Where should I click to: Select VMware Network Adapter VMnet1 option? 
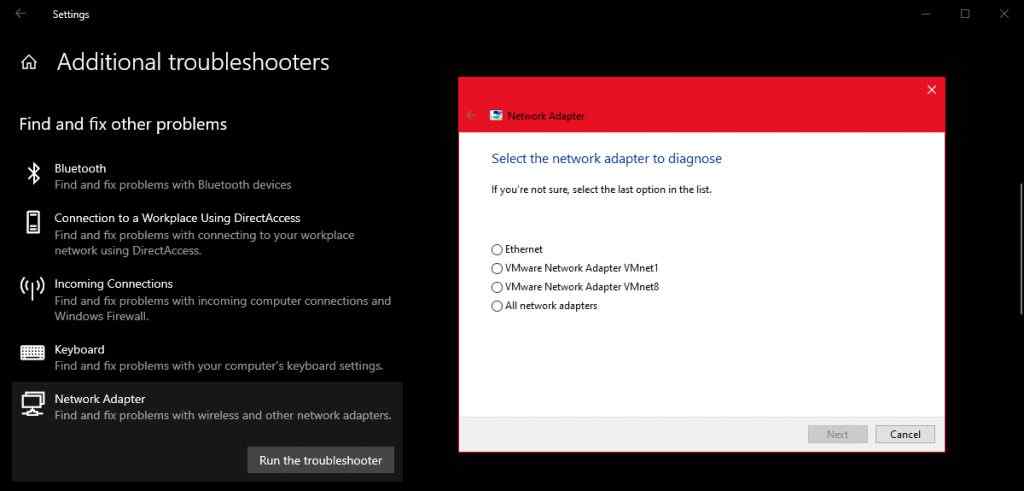[x=497, y=269]
